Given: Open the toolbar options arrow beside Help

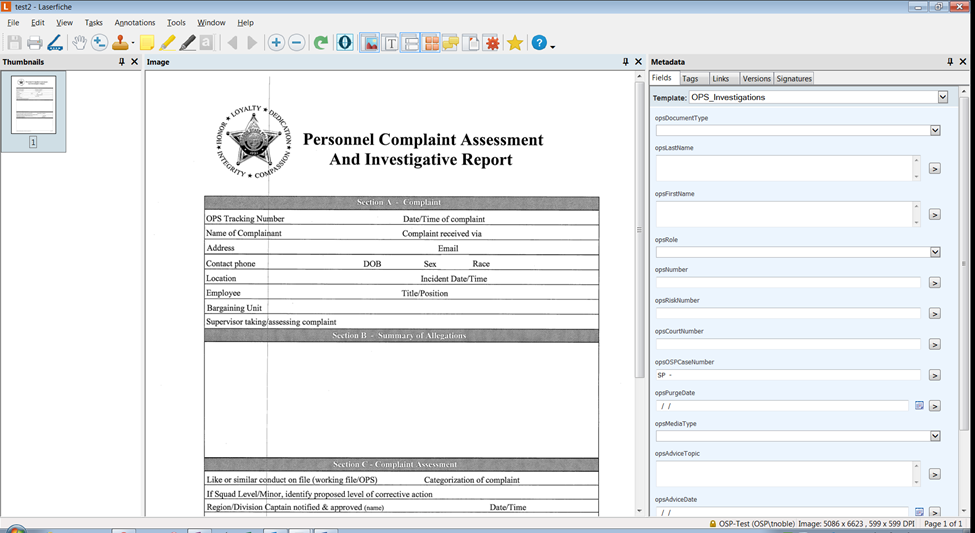Looking at the screenshot, I should coord(552,46).
